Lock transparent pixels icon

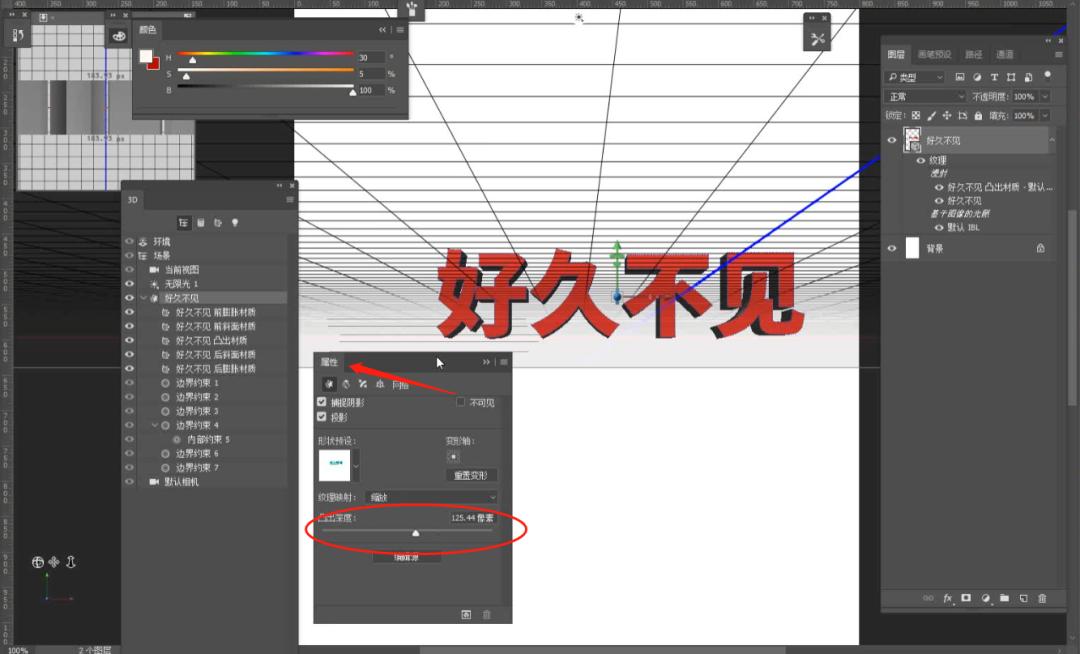click(915, 116)
